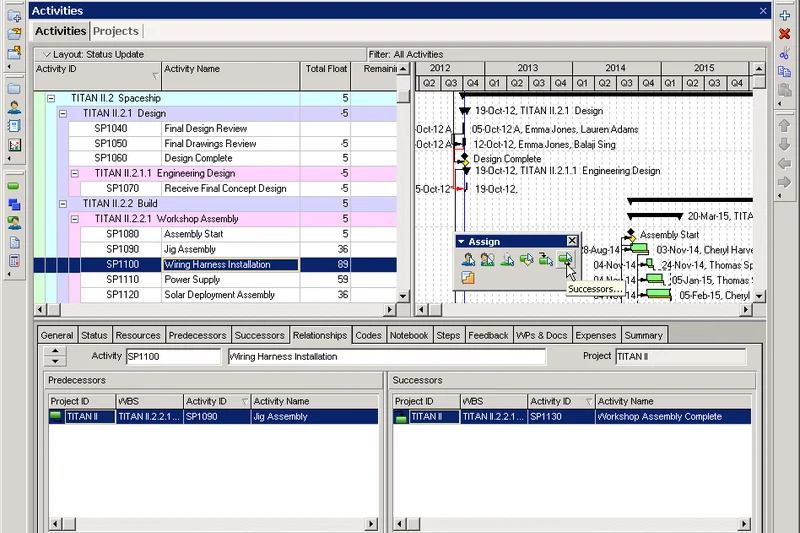Viewport: 800px width, 533px height.
Task: Click the Expenses calculator icon in sidebar
Action: click(x=14, y=261)
